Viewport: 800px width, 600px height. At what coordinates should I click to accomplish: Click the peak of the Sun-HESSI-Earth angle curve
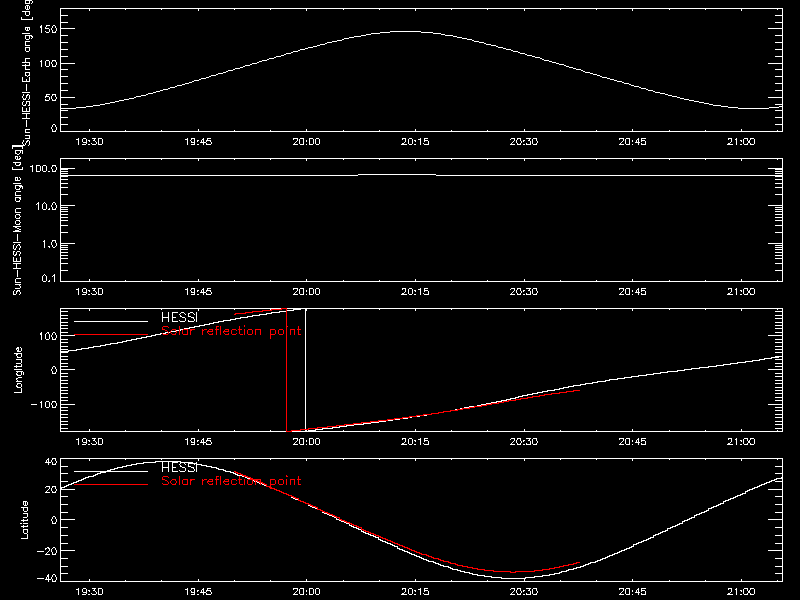(407, 32)
